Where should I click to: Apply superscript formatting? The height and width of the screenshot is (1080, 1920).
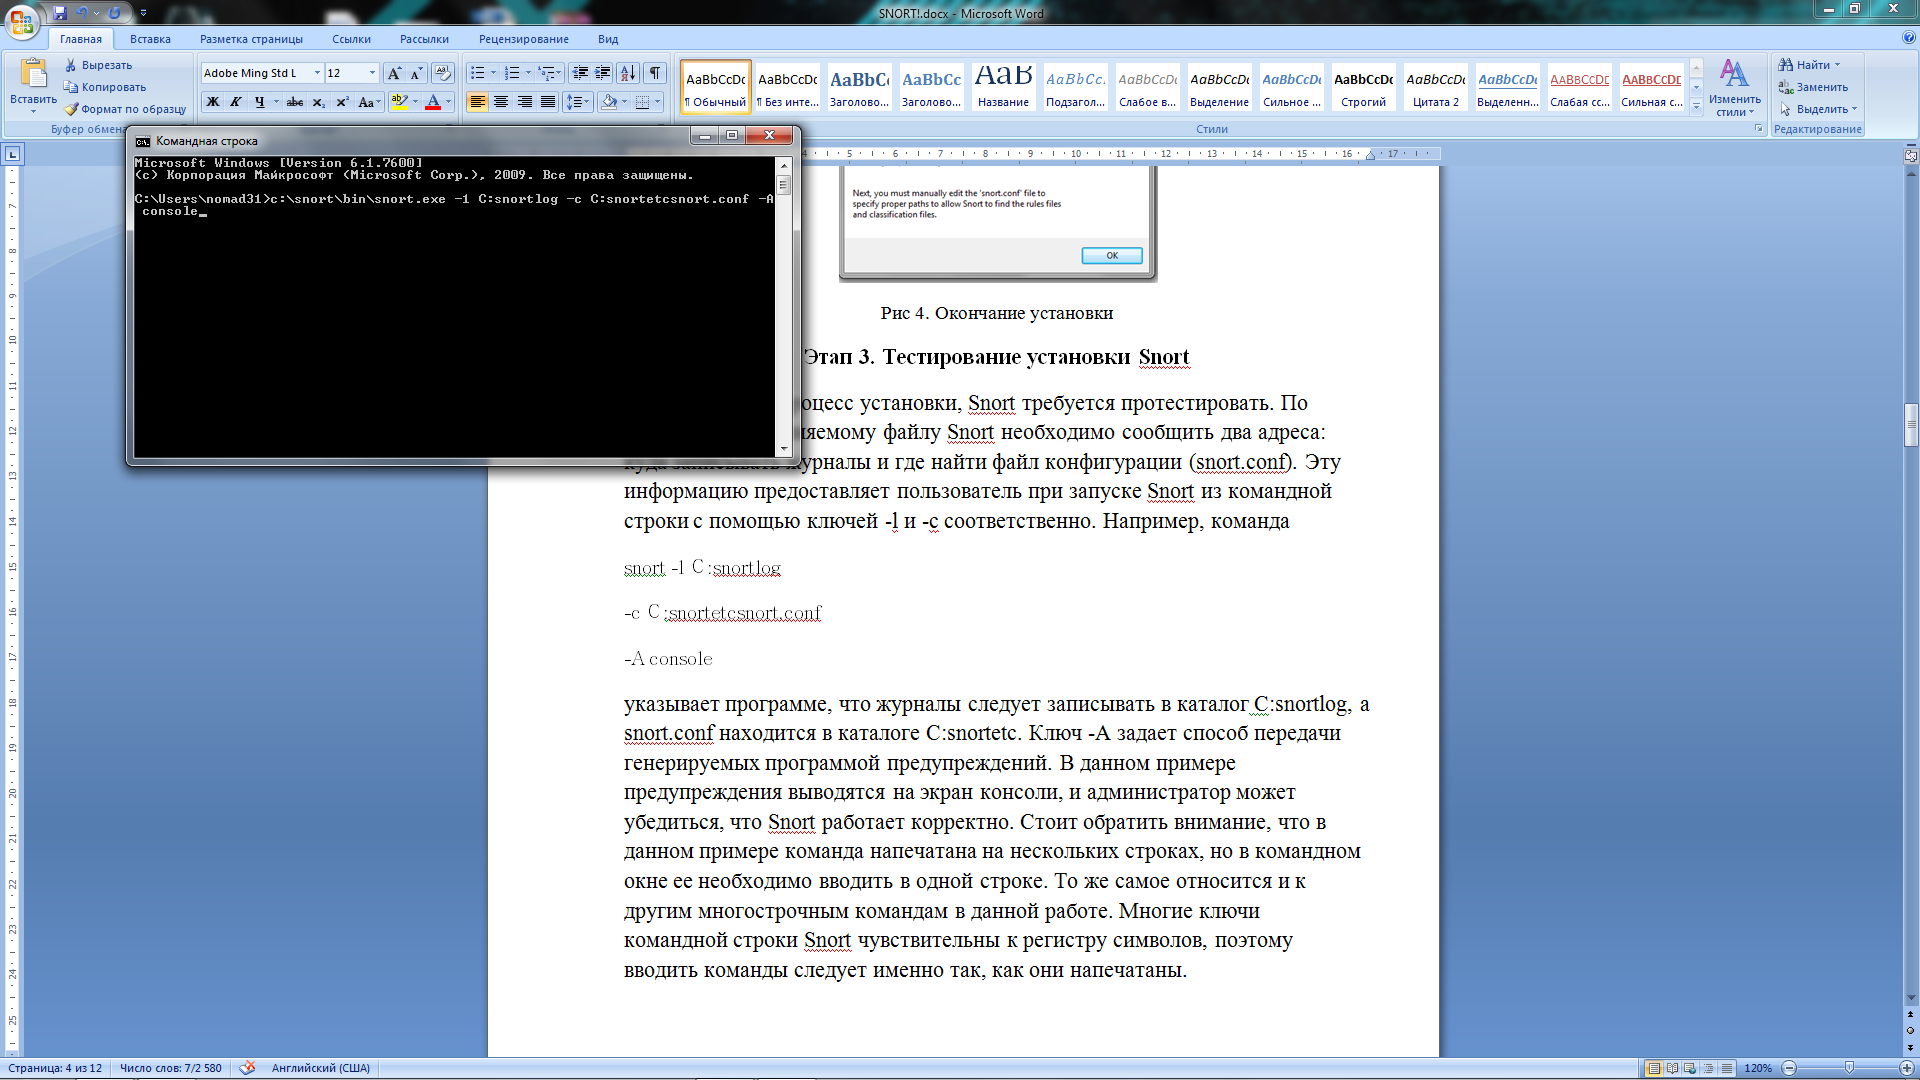tap(342, 102)
